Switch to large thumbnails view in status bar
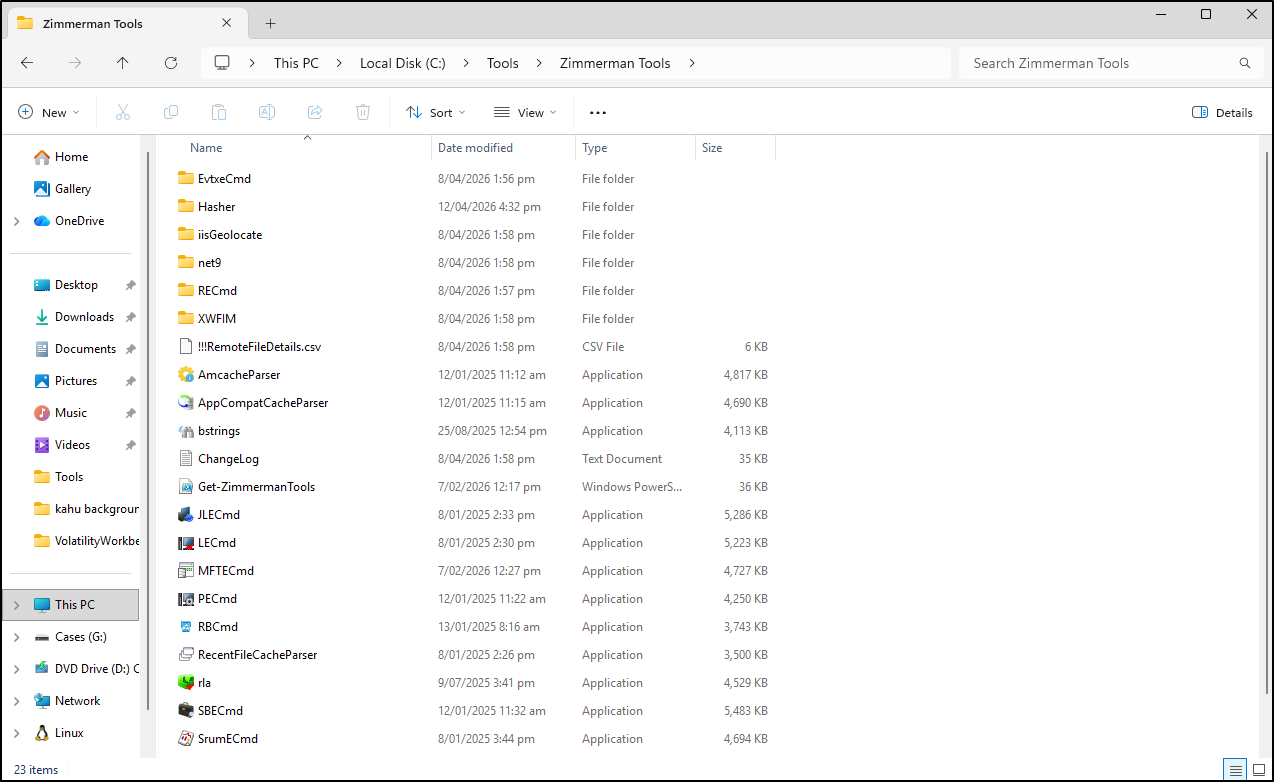The height and width of the screenshot is (782, 1274). [x=1258, y=770]
